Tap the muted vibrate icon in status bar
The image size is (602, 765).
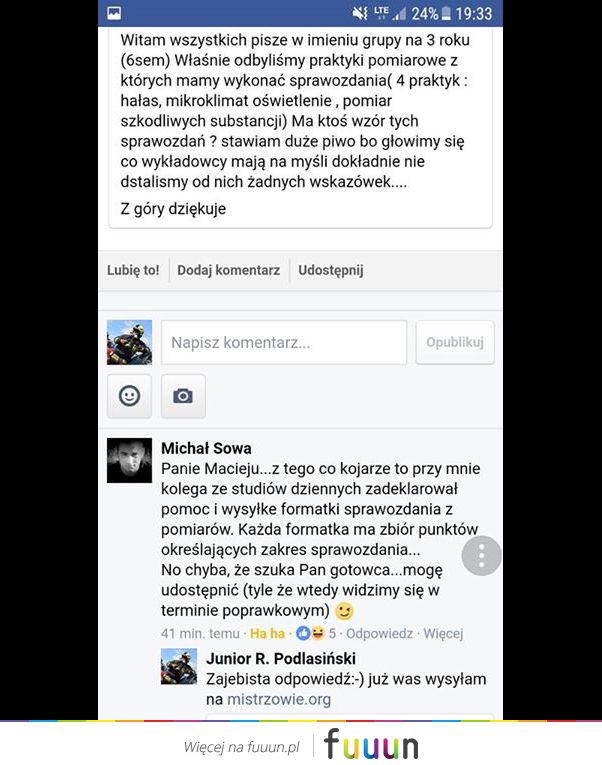pyautogui.click(x=360, y=13)
